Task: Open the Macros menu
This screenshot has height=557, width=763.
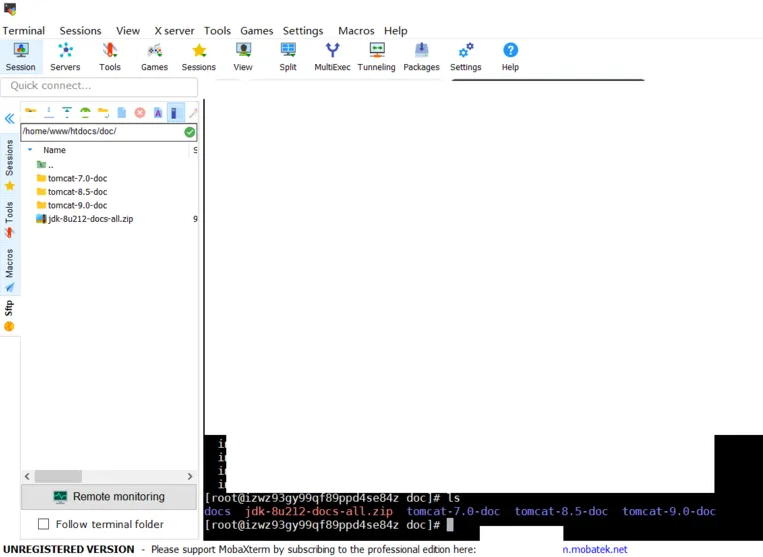Action: click(355, 31)
